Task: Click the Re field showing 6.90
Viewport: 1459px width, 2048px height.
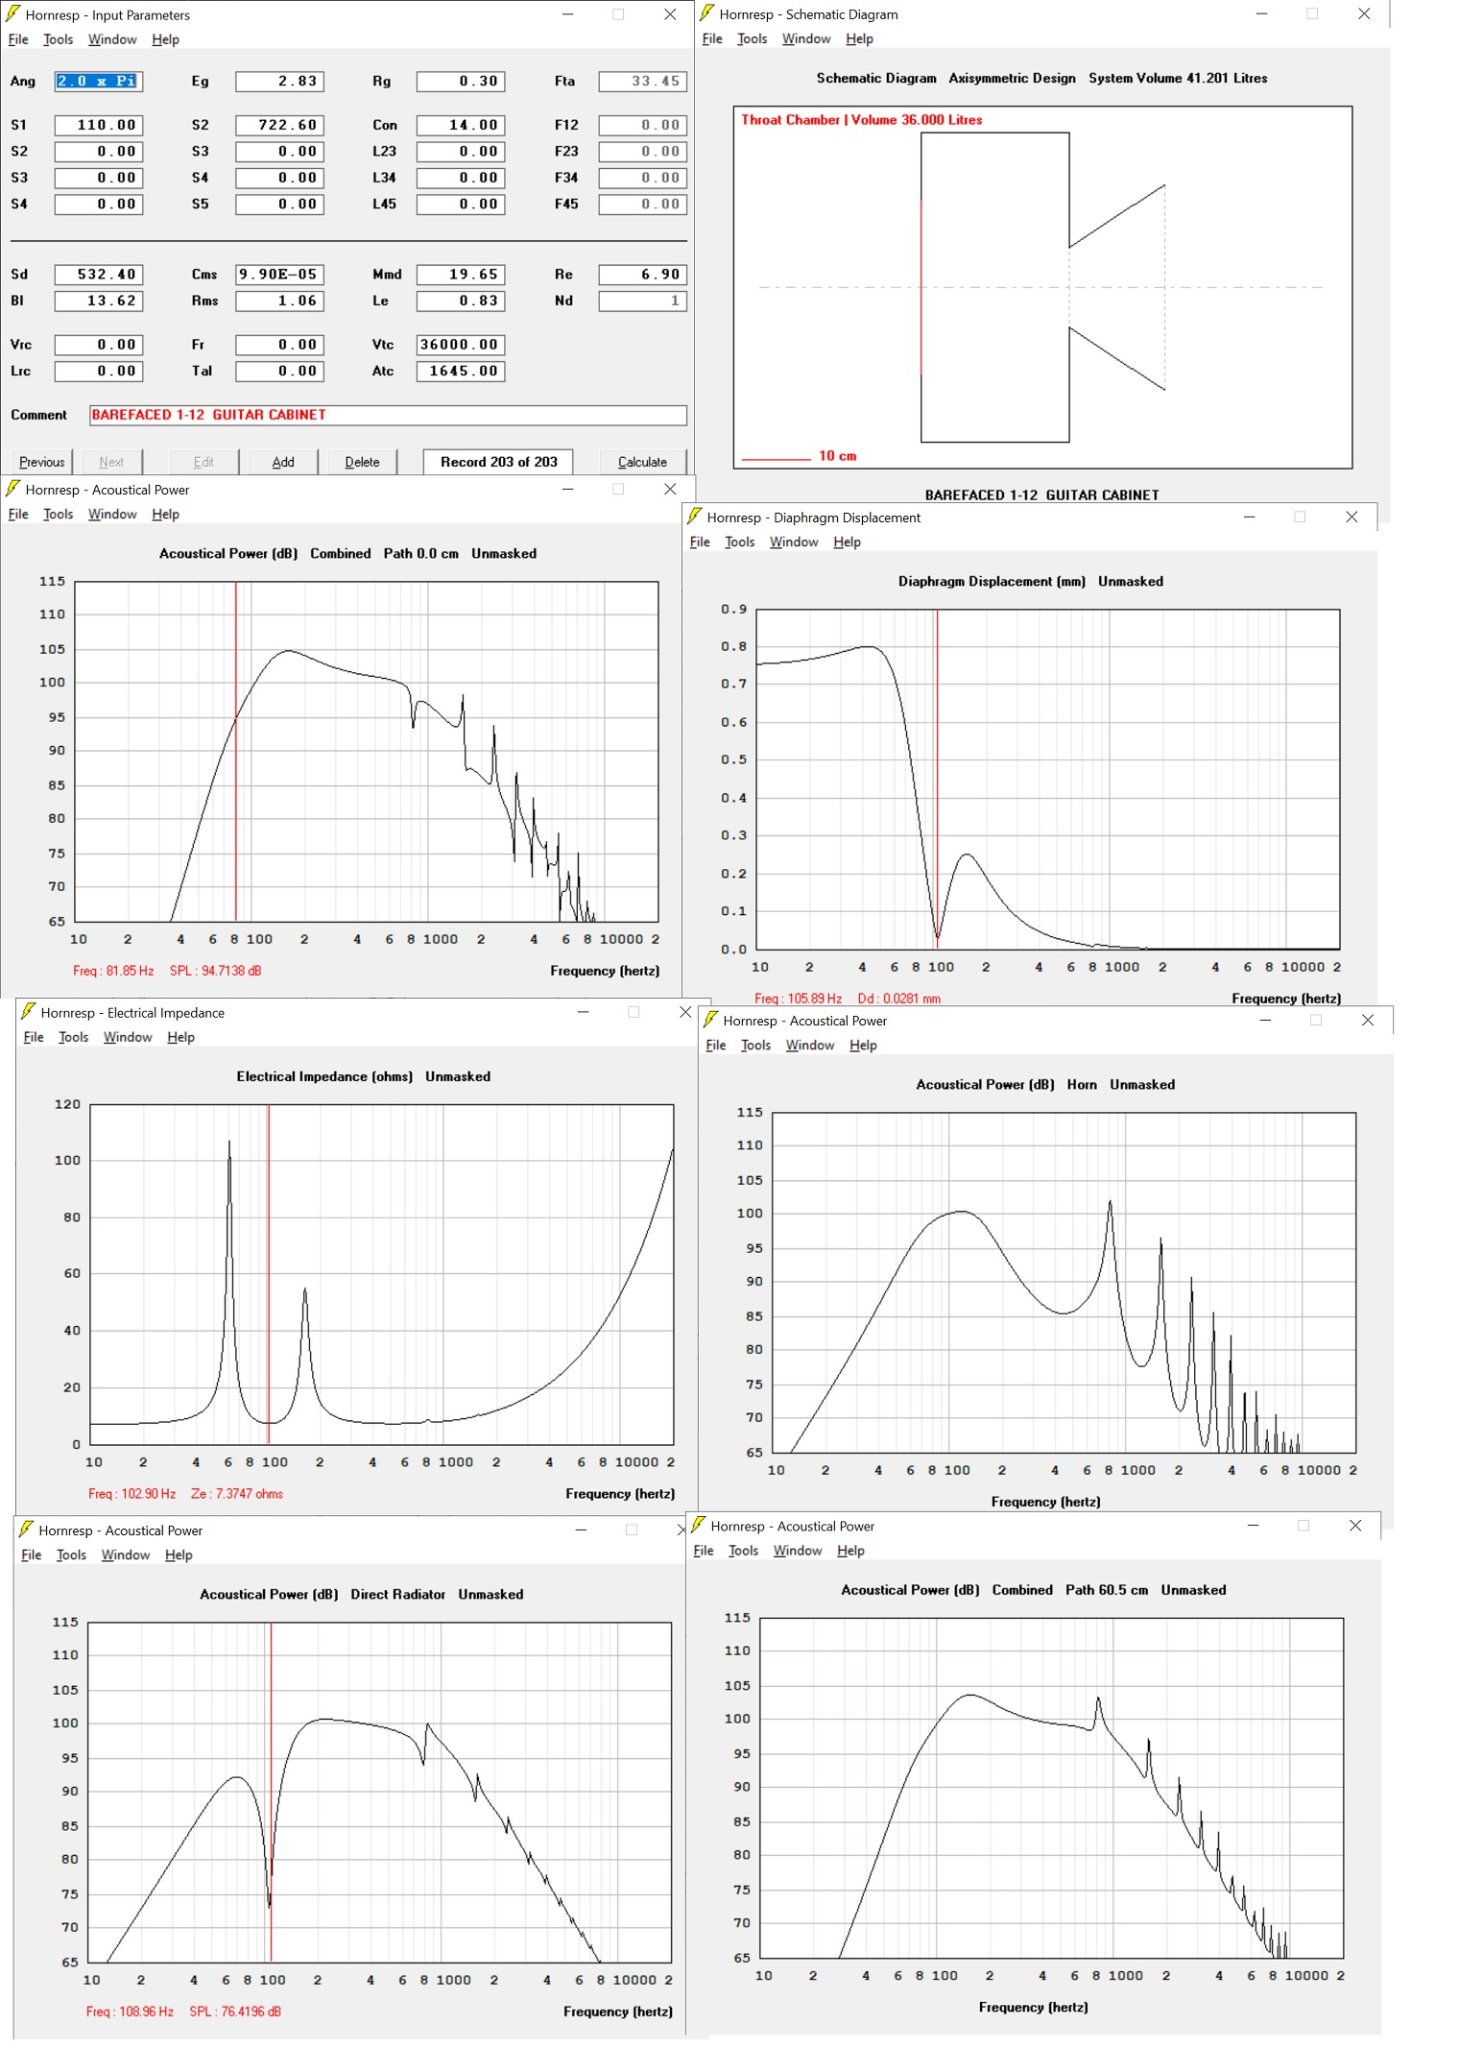Action: [x=643, y=274]
